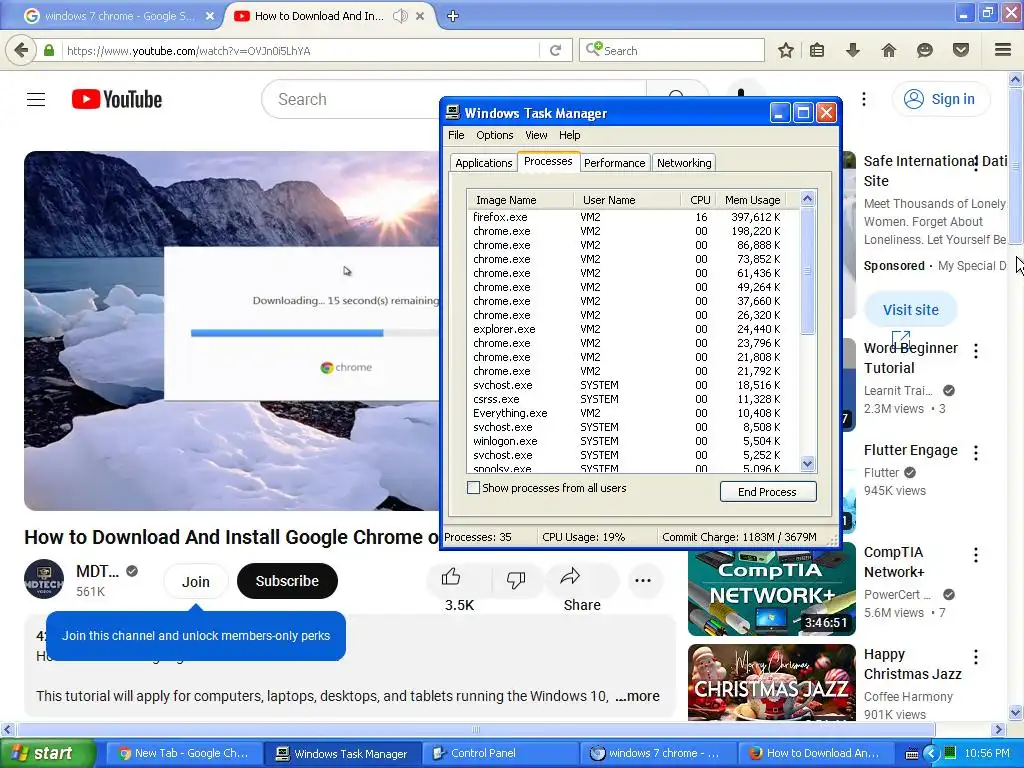Click the YouTube logo
The height and width of the screenshot is (768, 1024).
point(117,99)
